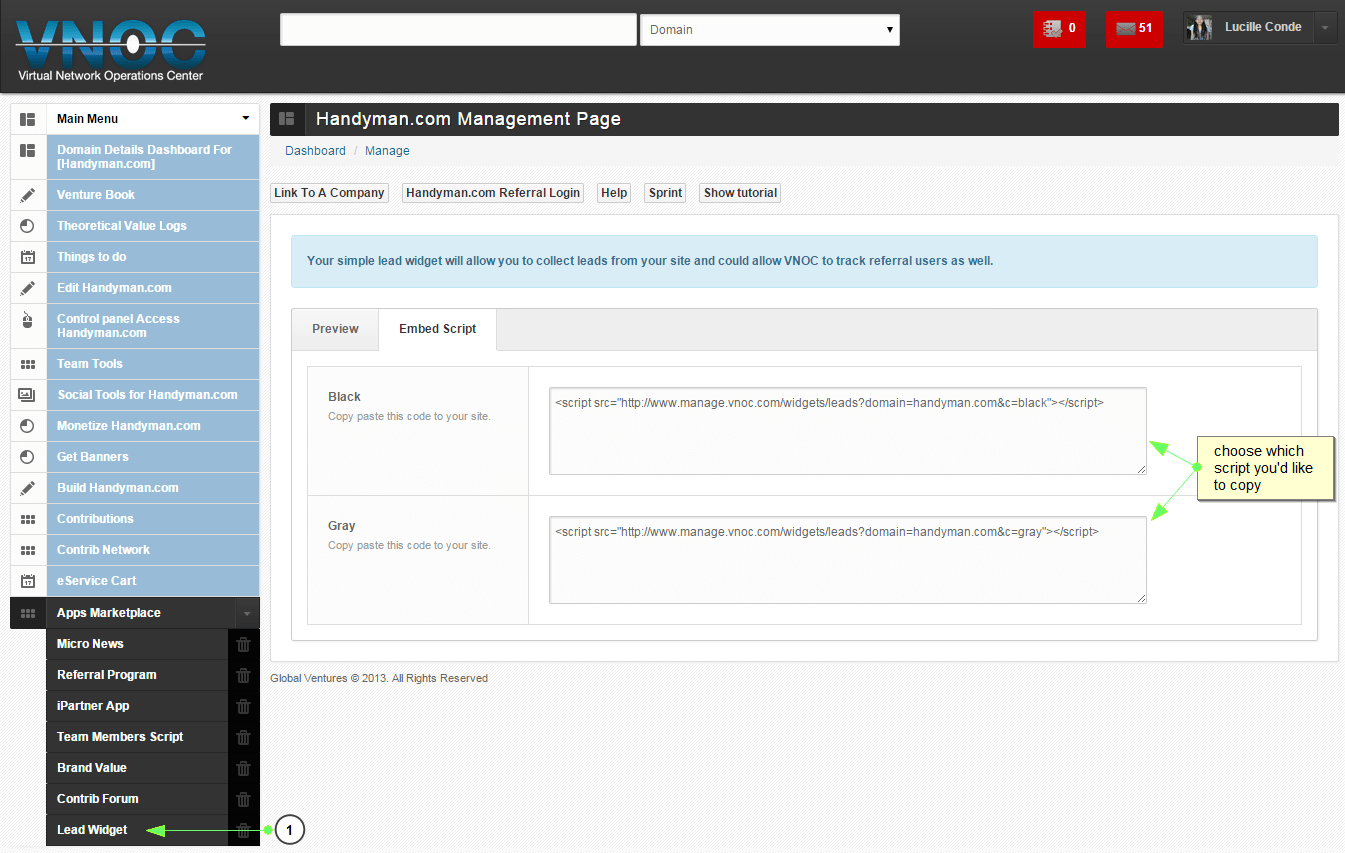1345x853 pixels.
Task: Click the top search input field
Action: tap(458, 30)
